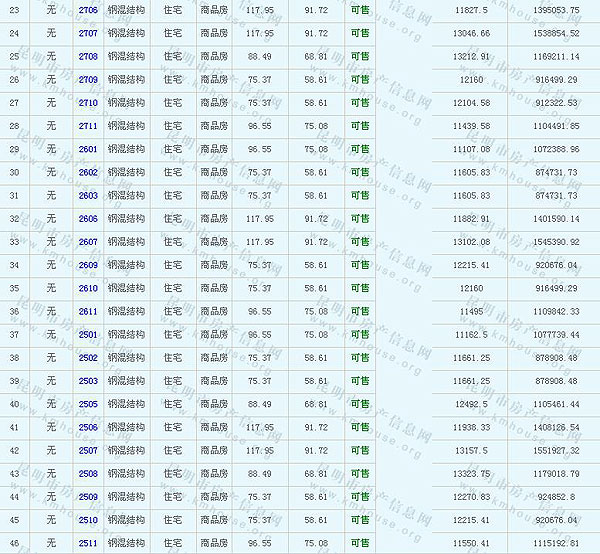Viewport: 600px width, 554px height.
Task: Click room 2710 in the table
Action: [88, 103]
